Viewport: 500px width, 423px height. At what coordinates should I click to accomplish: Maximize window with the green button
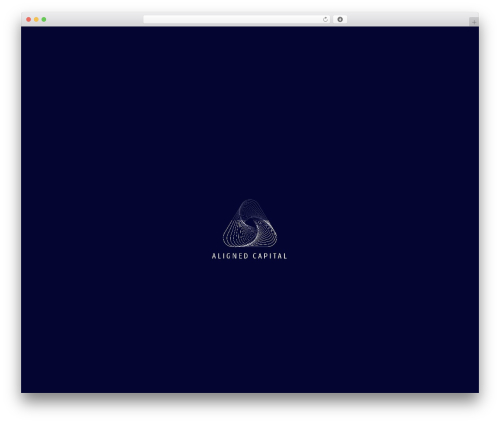44,19
